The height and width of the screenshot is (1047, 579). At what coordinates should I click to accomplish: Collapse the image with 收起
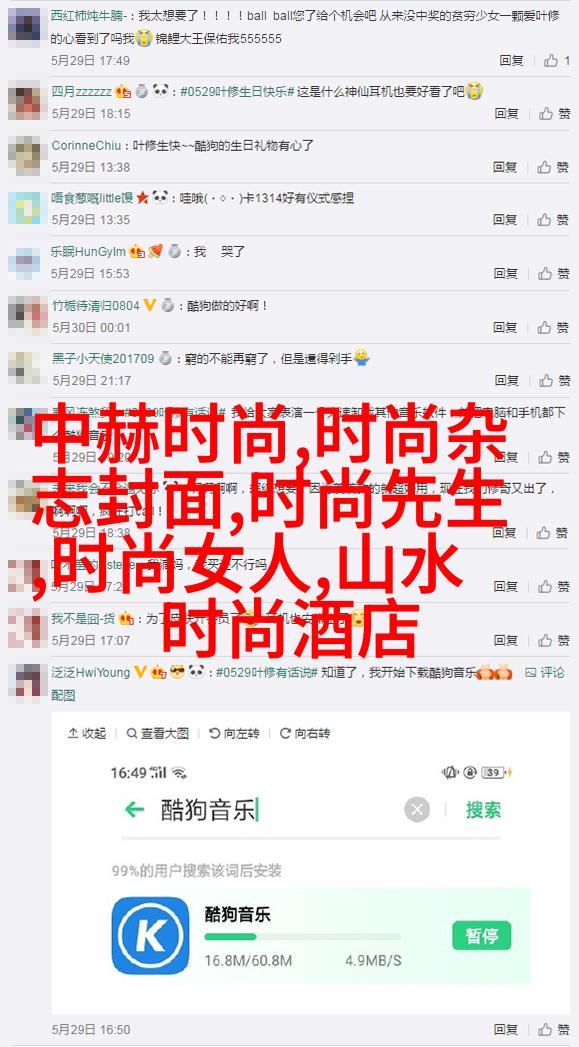pos(87,733)
